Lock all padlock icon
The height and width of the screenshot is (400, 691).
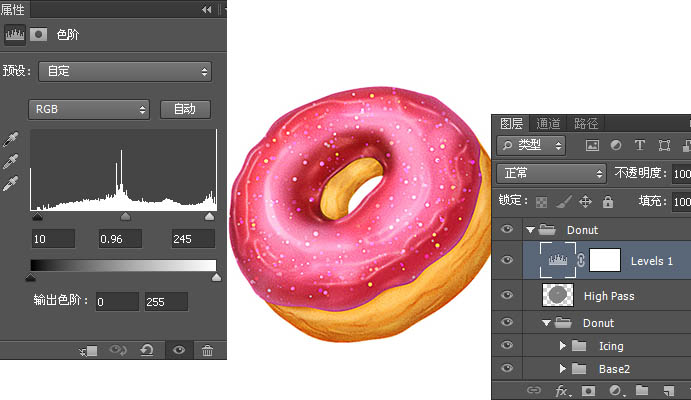[x=608, y=202]
